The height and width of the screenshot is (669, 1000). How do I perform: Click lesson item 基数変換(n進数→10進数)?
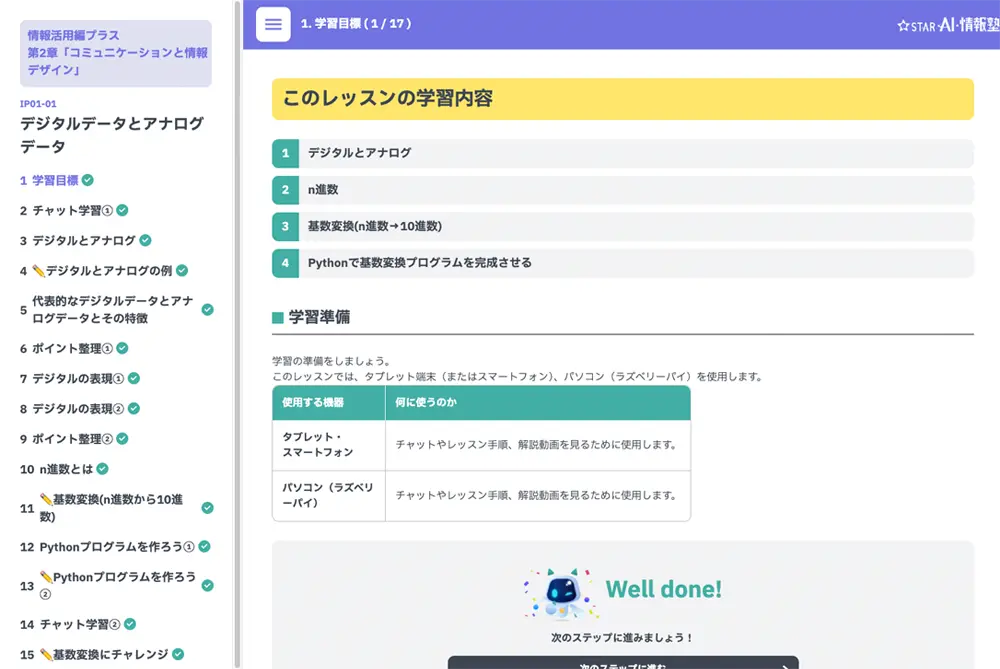click(x=622, y=226)
